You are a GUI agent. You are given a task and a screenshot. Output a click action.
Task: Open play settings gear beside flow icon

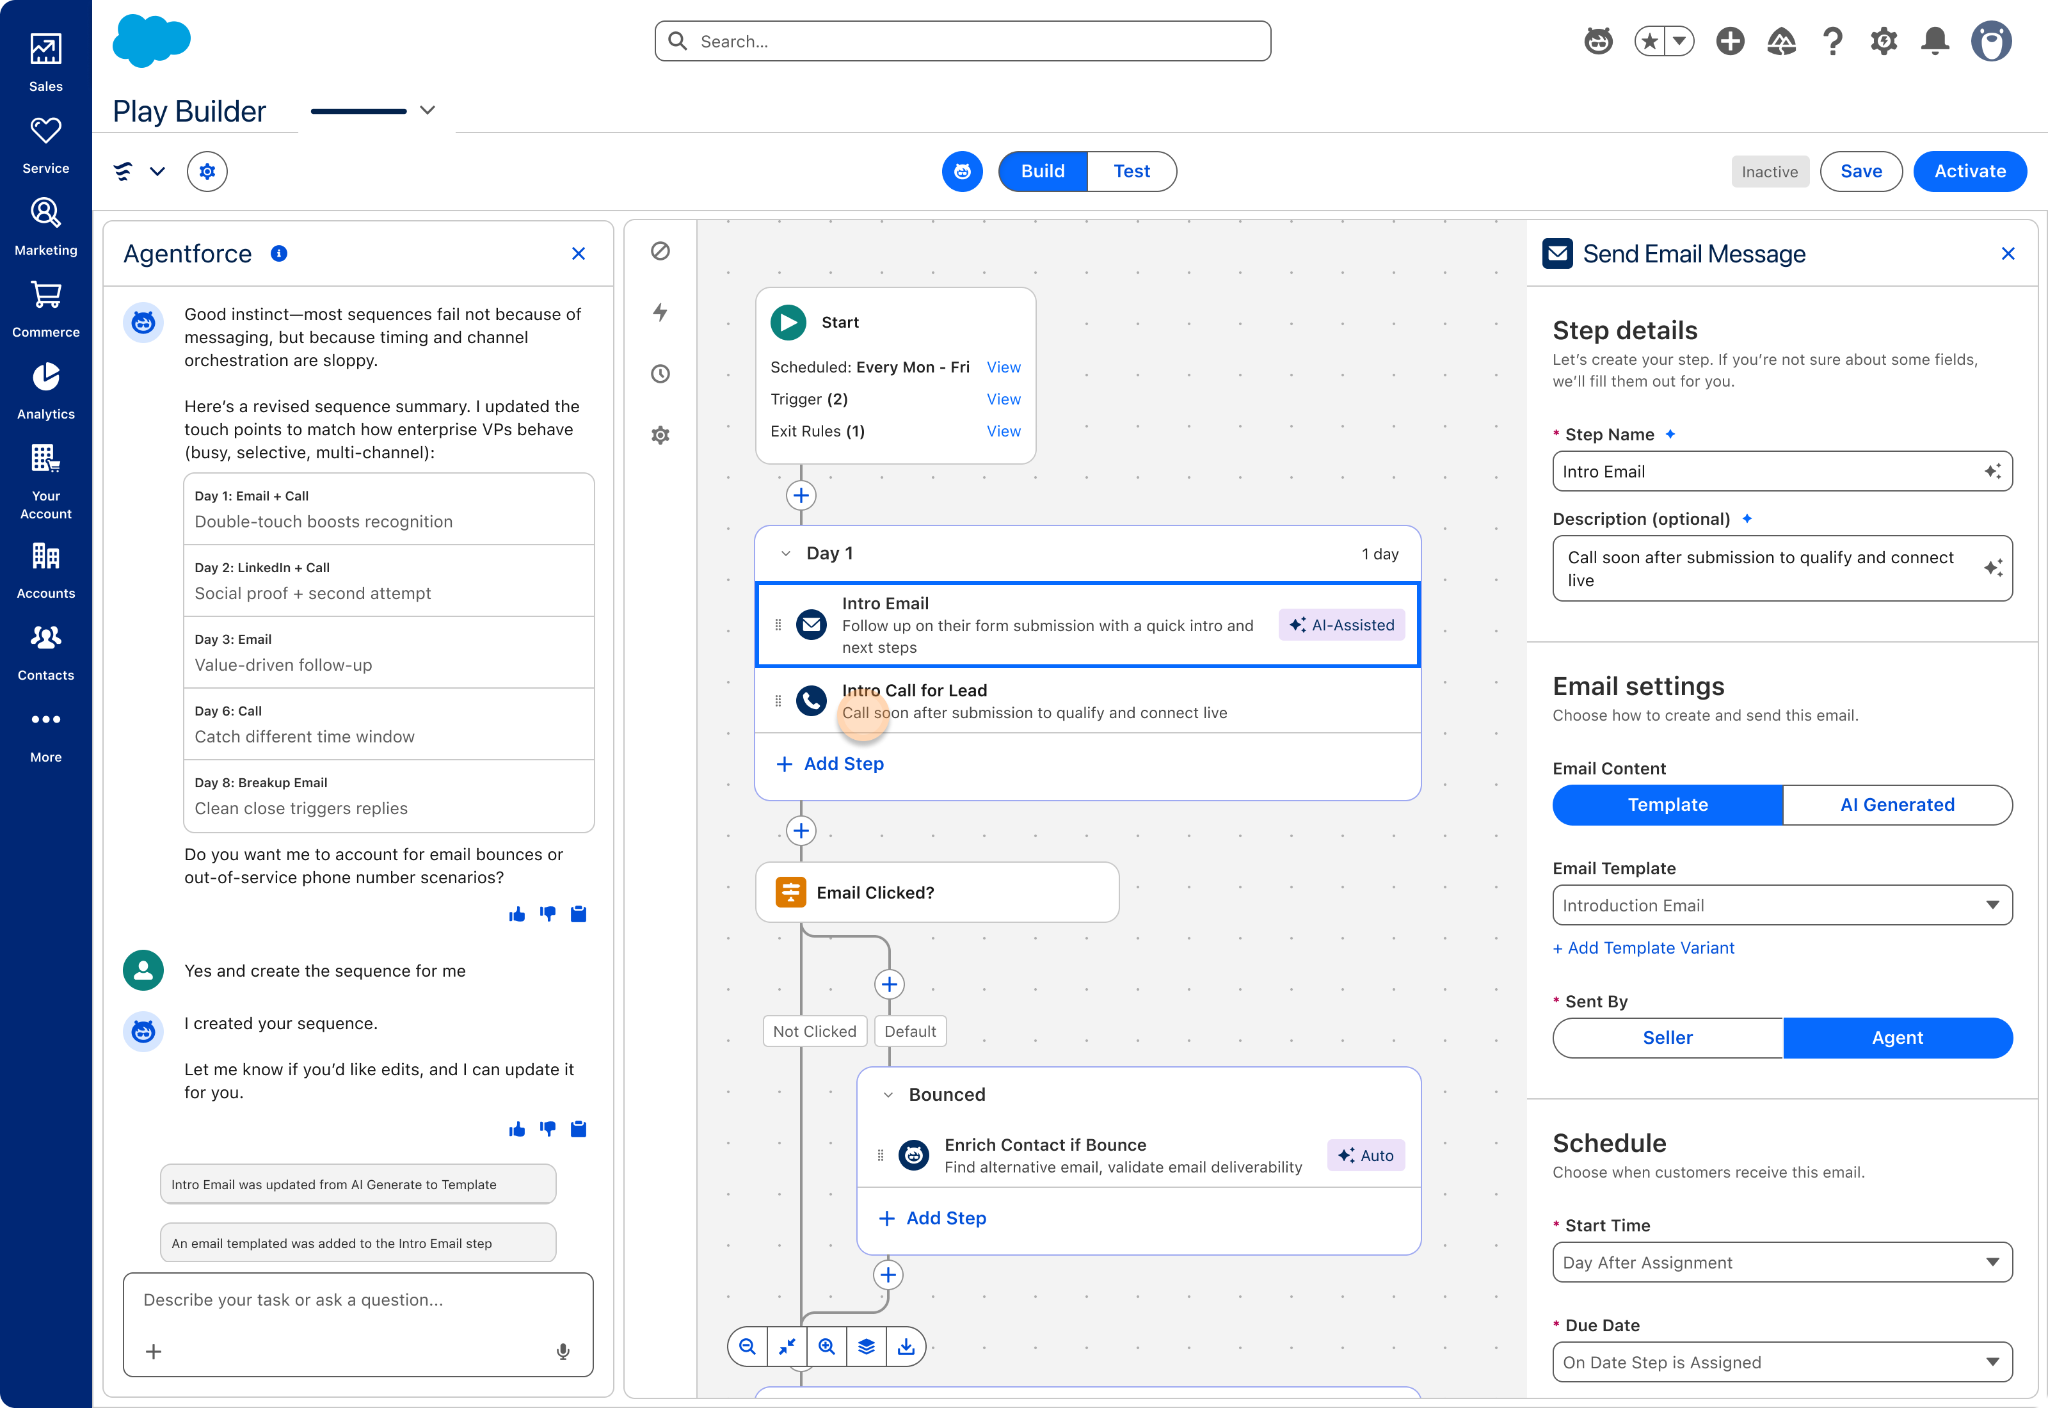(x=207, y=171)
